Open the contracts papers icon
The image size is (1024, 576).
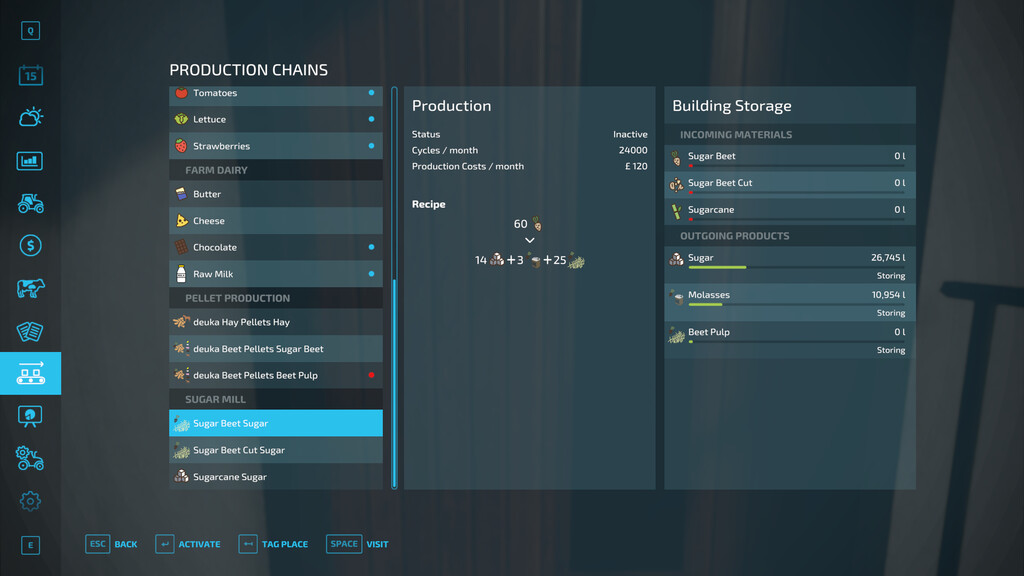tap(30, 328)
